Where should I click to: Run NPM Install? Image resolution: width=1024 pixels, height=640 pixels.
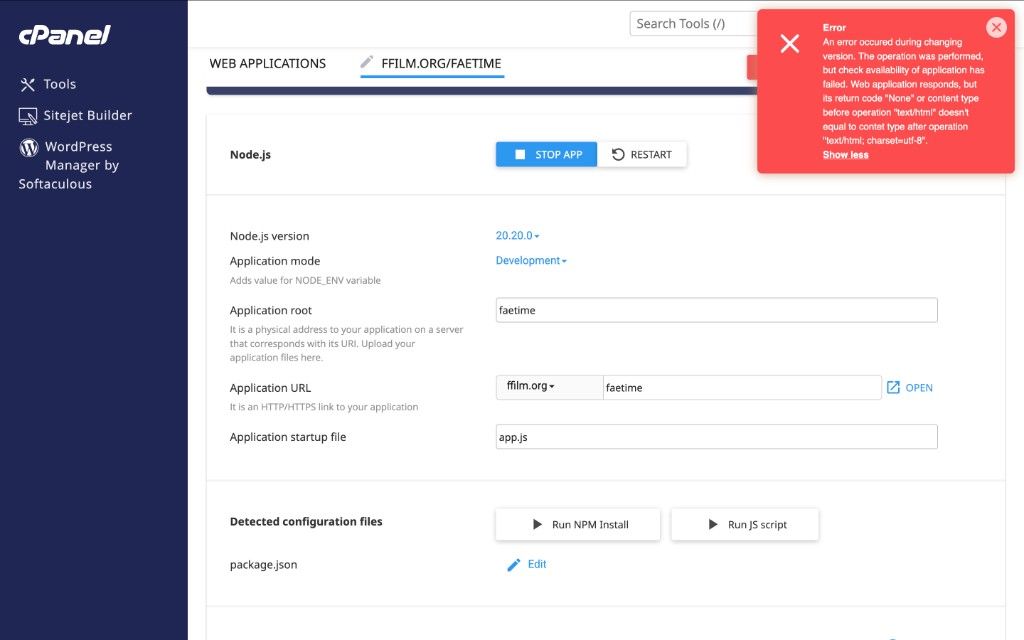pos(578,524)
